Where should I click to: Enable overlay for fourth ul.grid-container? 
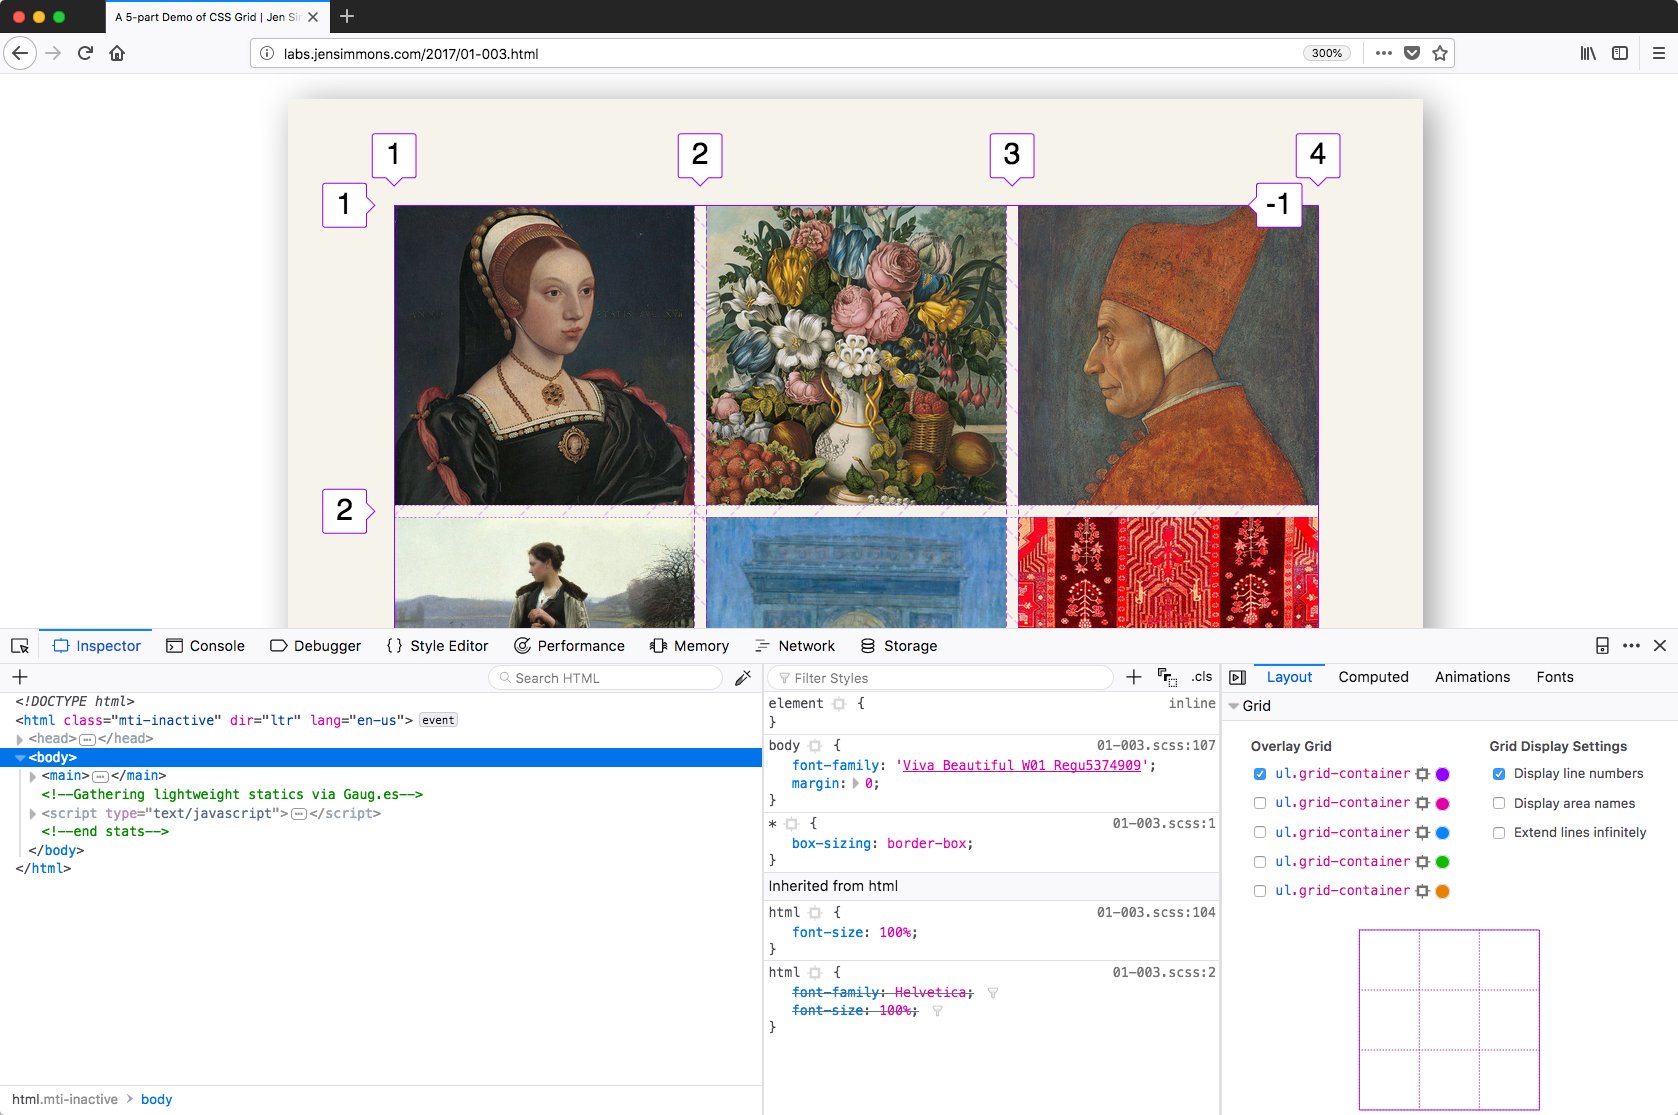(x=1260, y=862)
